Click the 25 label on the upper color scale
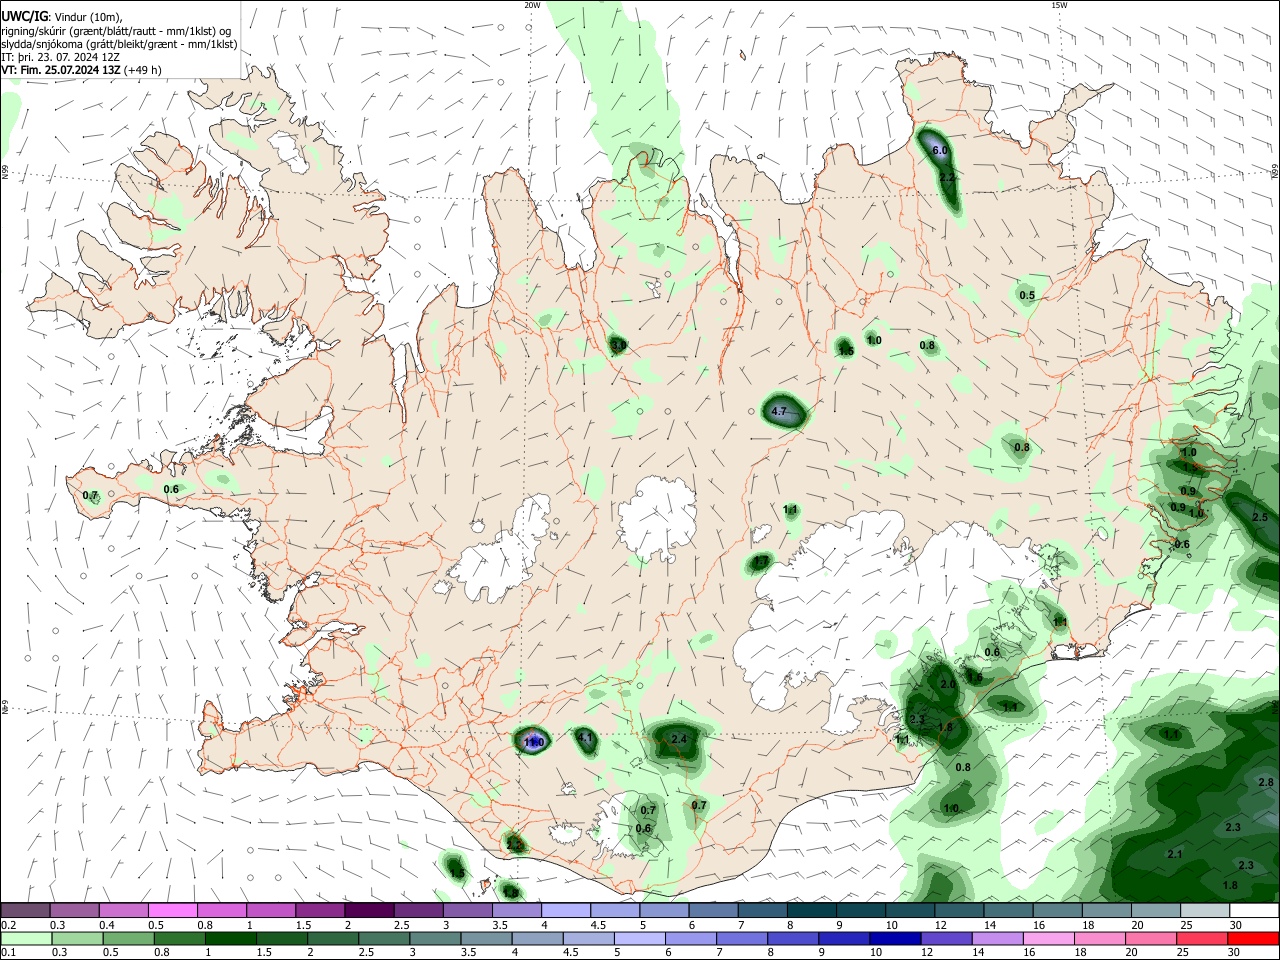Image resolution: width=1280 pixels, height=960 pixels. 1187,925
